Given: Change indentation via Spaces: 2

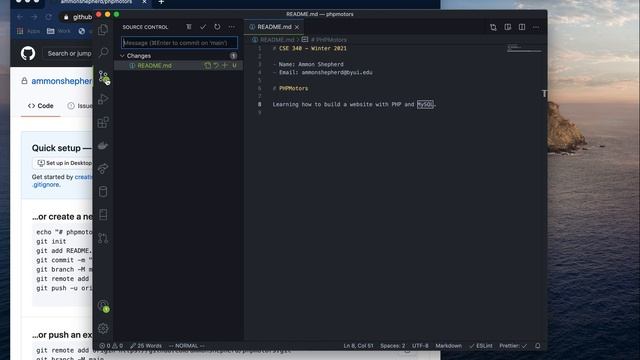Looking at the screenshot, I should 393,346.
